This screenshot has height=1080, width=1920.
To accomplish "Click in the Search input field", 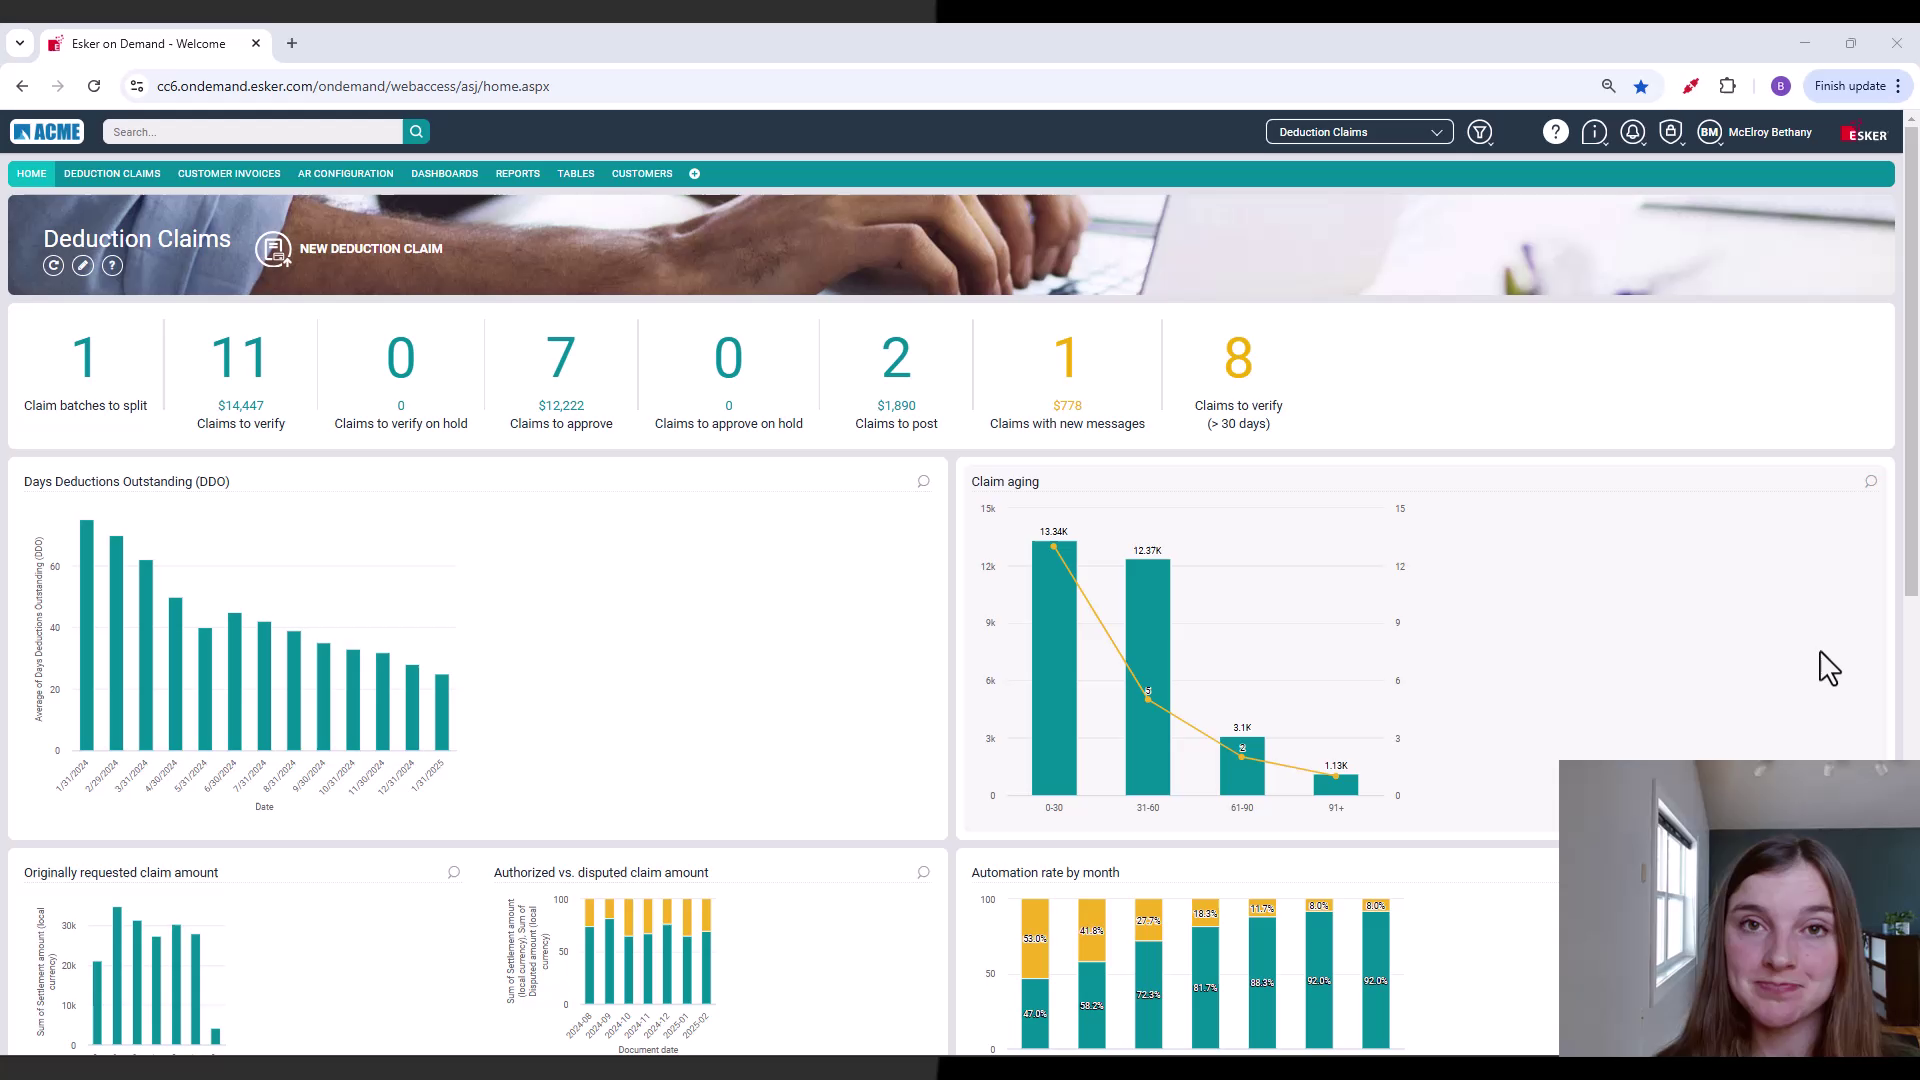I will (x=252, y=132).
